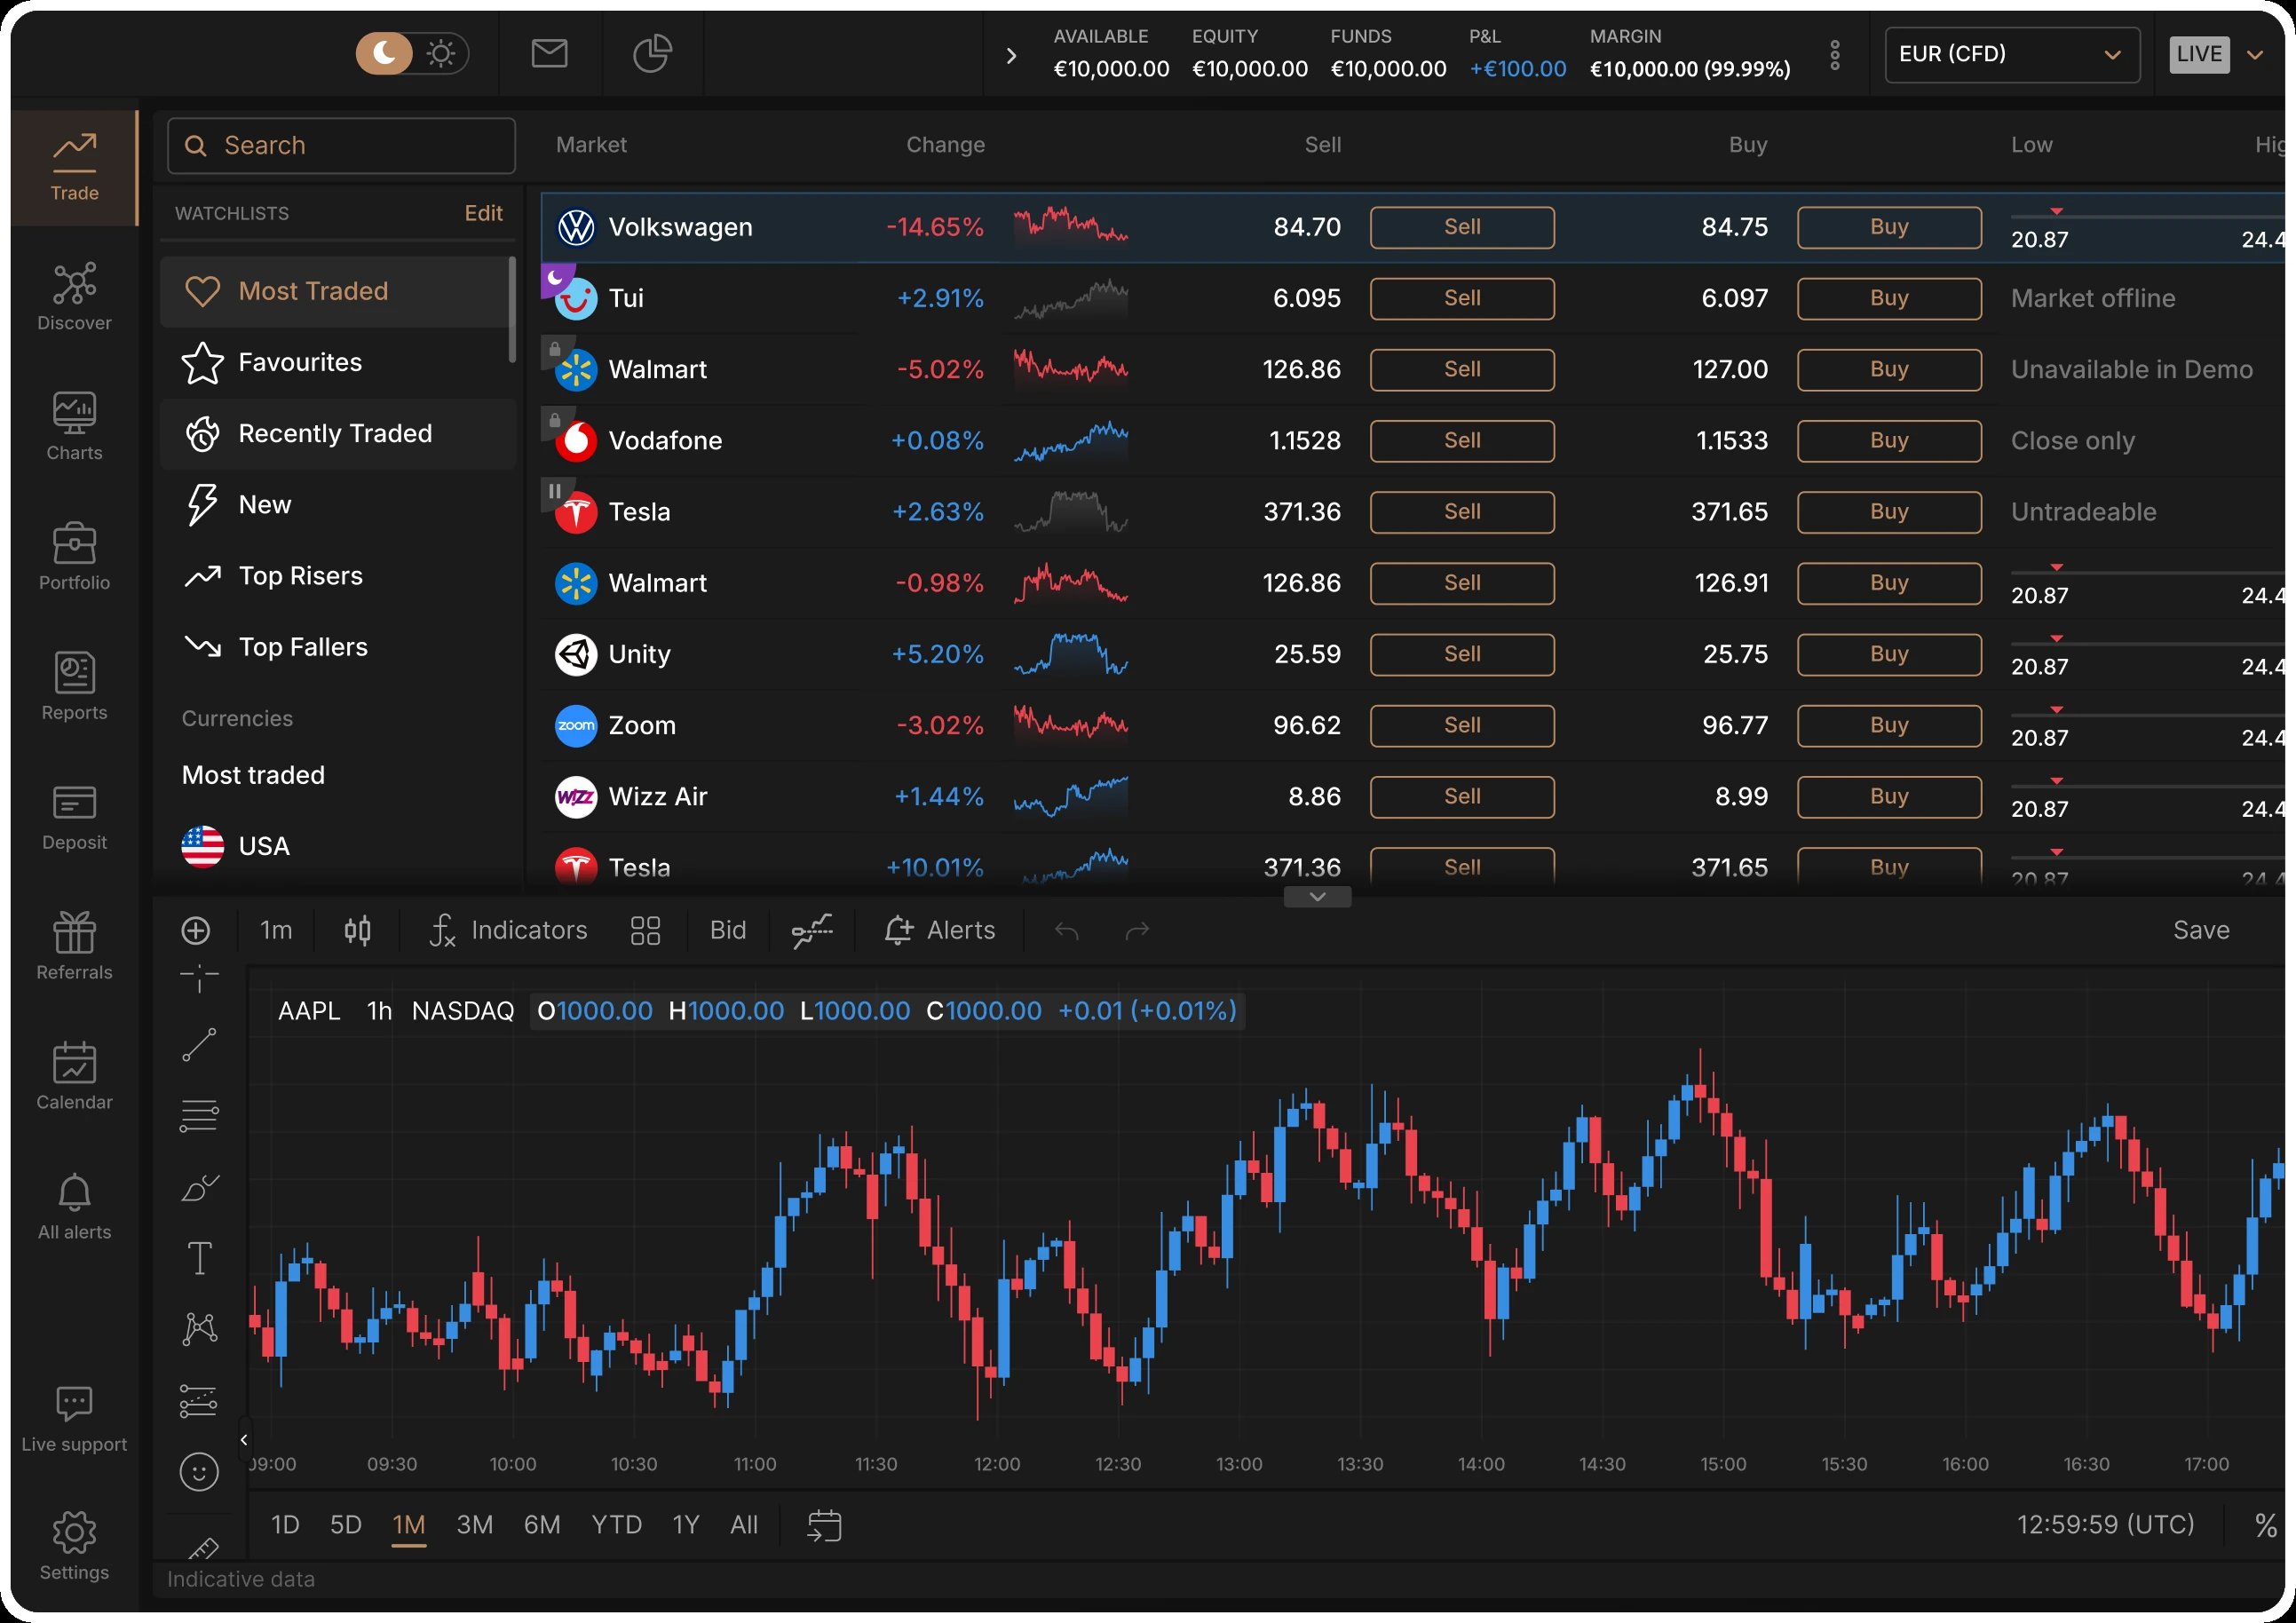The width and height of the screenshot is (2296, 1623).
Task: Open the Tui market row
Action: point(1413,298)
